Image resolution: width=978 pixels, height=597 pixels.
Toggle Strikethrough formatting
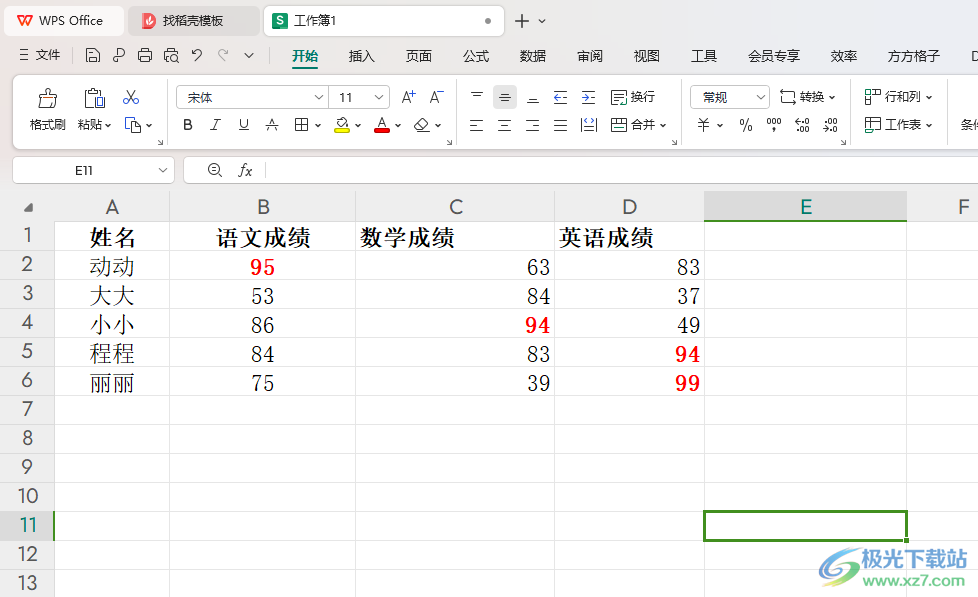272,125
